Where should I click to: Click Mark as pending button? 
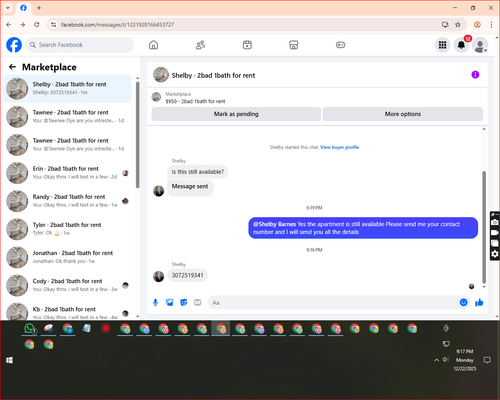[x=236, y=114]
